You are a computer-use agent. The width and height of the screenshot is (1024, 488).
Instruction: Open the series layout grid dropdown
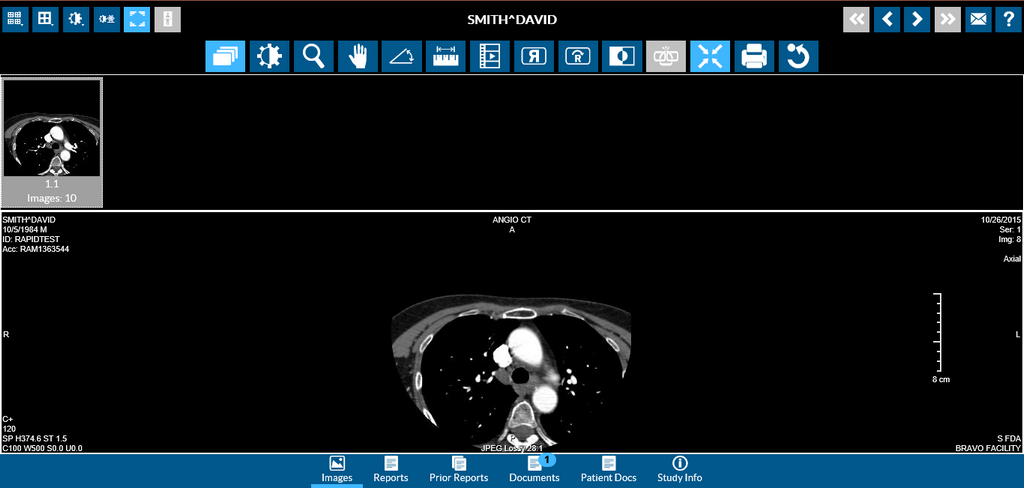tap(15, 19)
